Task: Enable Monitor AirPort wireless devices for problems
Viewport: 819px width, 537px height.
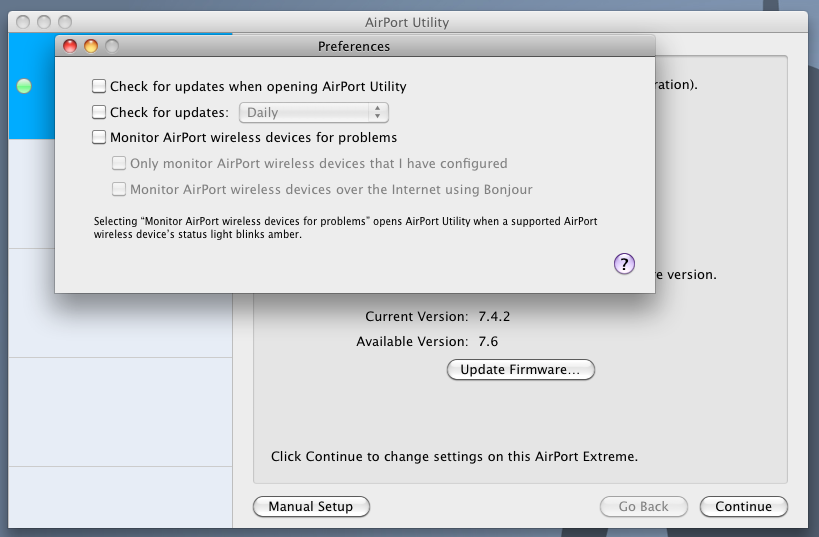Action: 99,138
